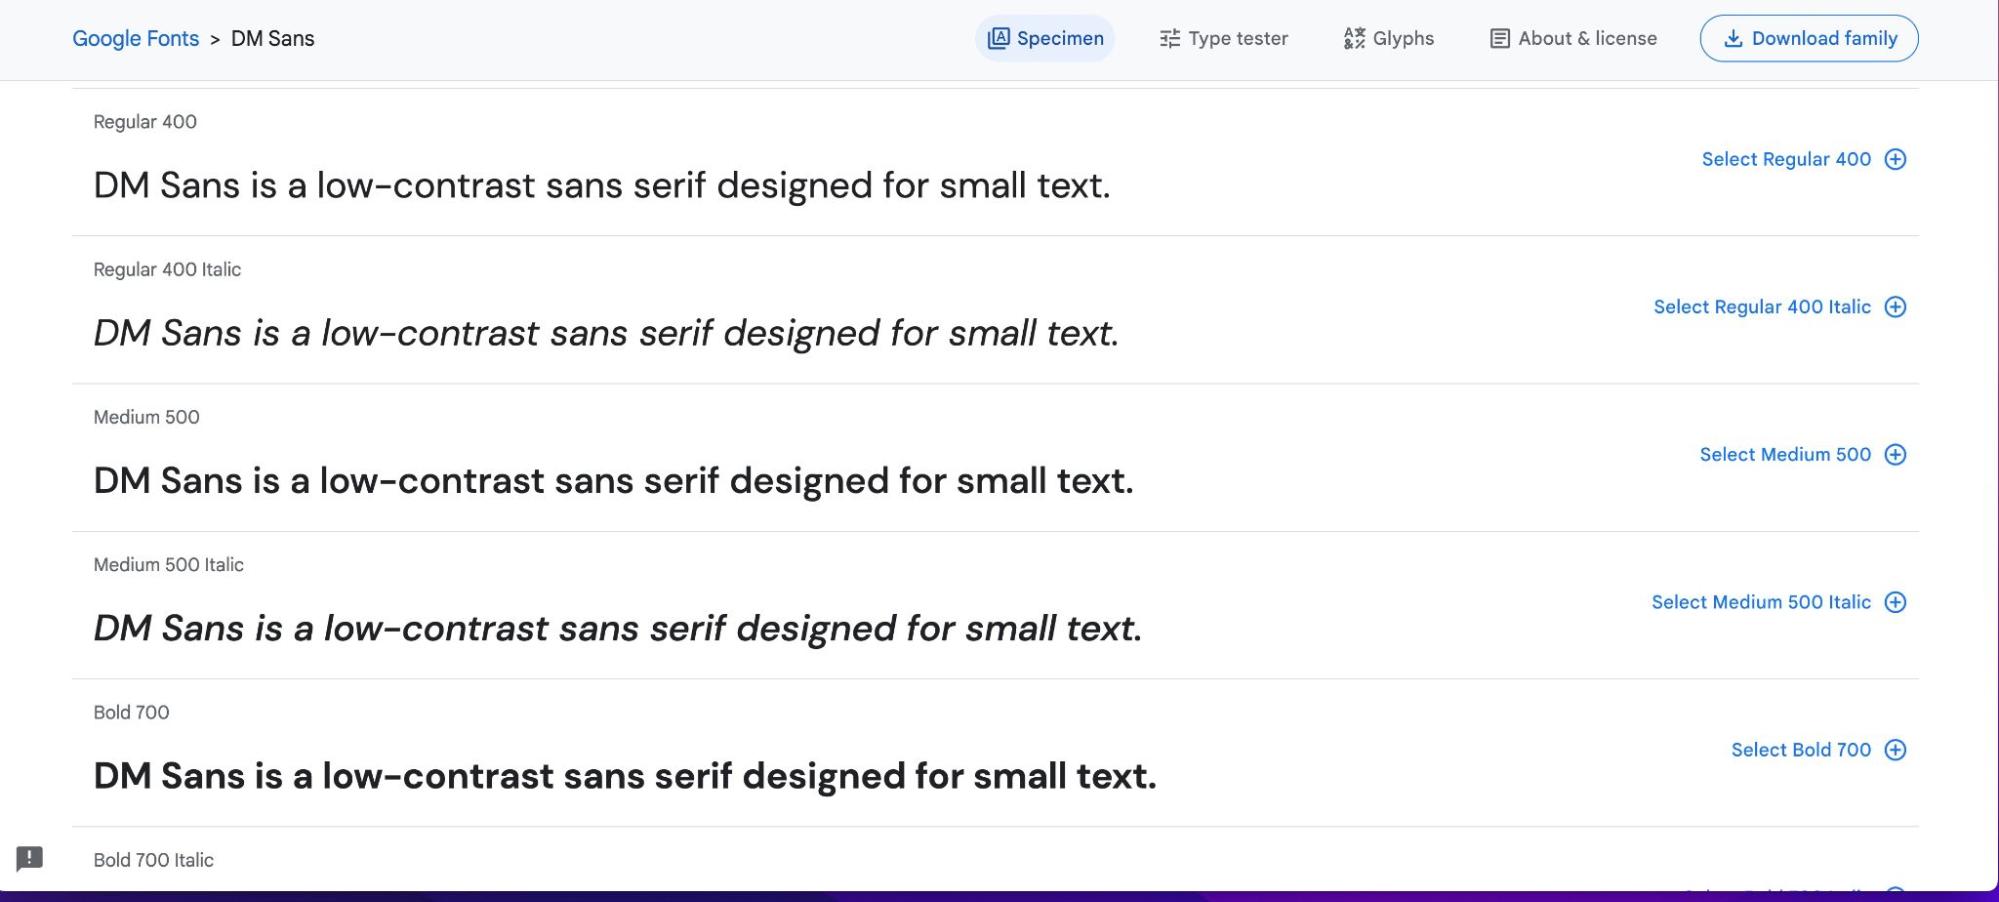The height and width of the screenshot is (902, 1999).
Task: Add Medium 500 to your selection
Action: (x=1784, y=454)
